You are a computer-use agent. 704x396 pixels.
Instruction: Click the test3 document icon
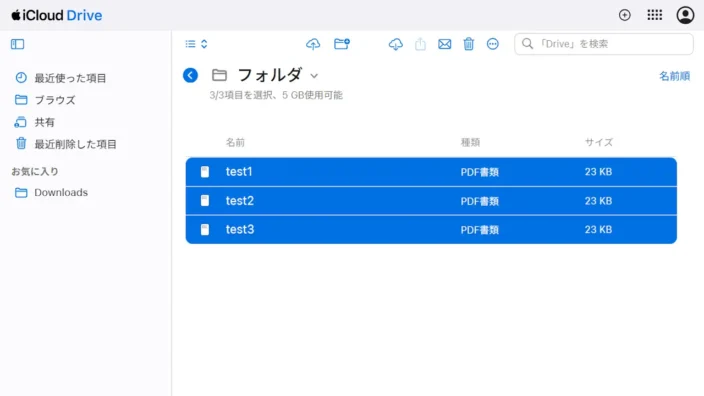pos(205,229)
